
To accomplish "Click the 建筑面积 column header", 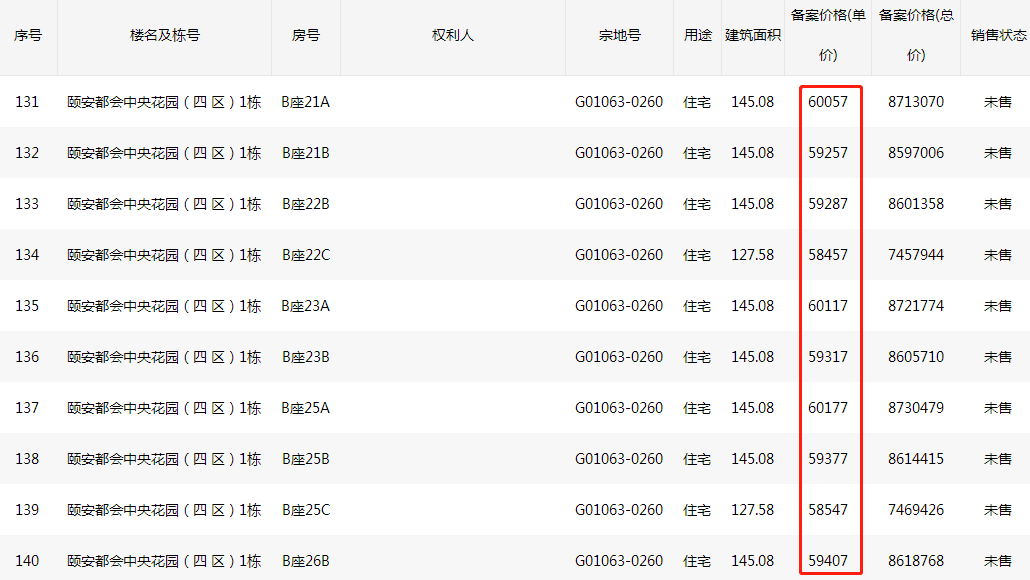I will (x=753, y=35).
